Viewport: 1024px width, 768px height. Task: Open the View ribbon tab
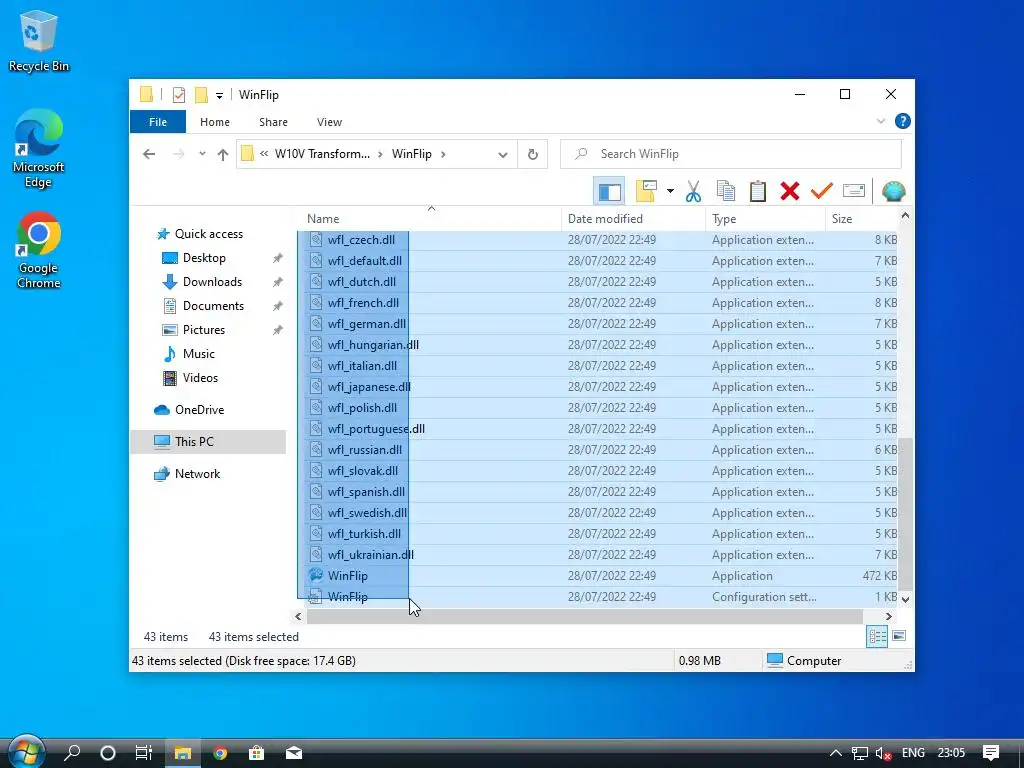[329, 122]
